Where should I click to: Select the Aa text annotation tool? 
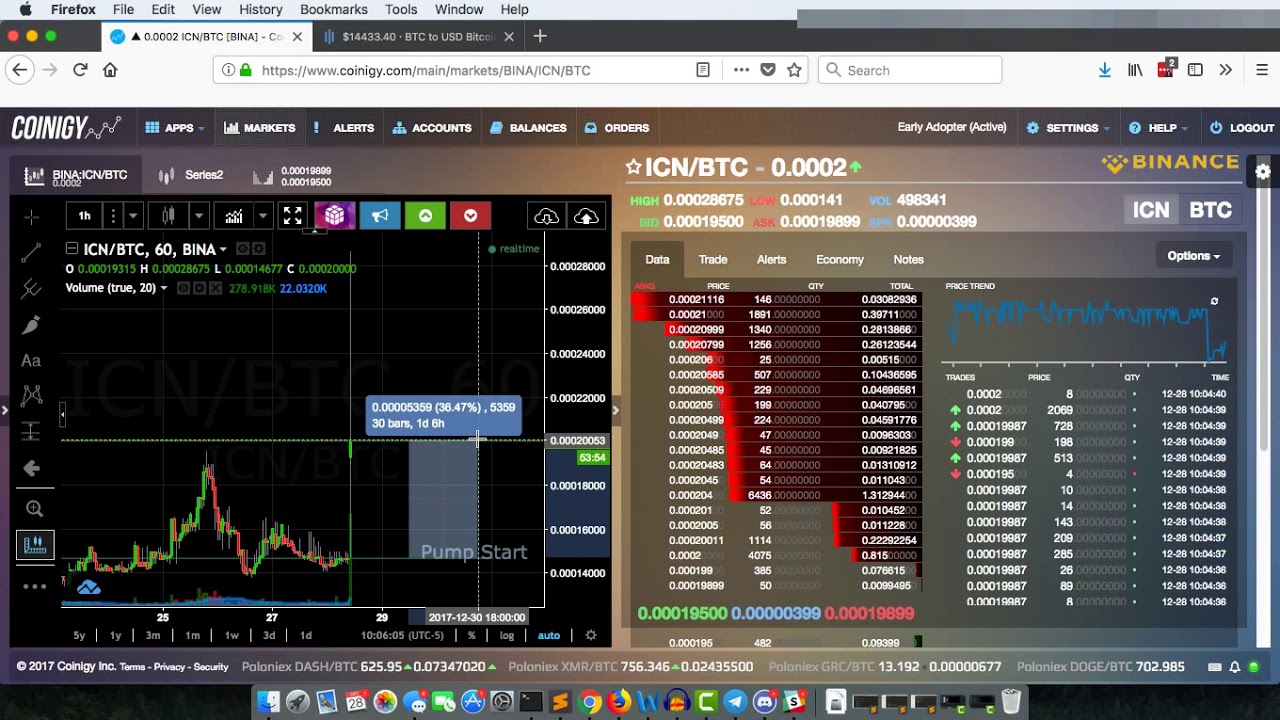coord(31,361)
